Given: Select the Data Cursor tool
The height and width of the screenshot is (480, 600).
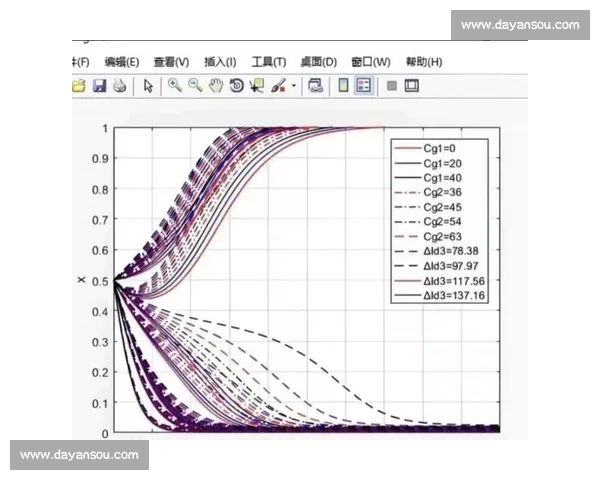Looking at the screenshot, I should pos(257,86).
